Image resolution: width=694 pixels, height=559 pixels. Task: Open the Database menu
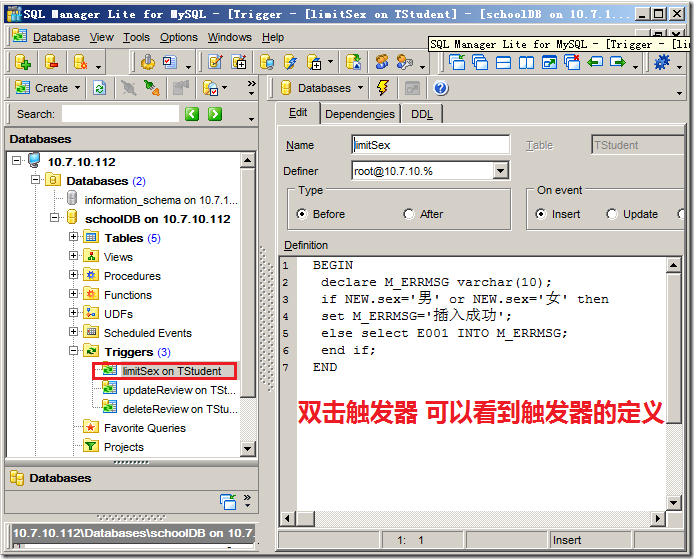point(57,38)
